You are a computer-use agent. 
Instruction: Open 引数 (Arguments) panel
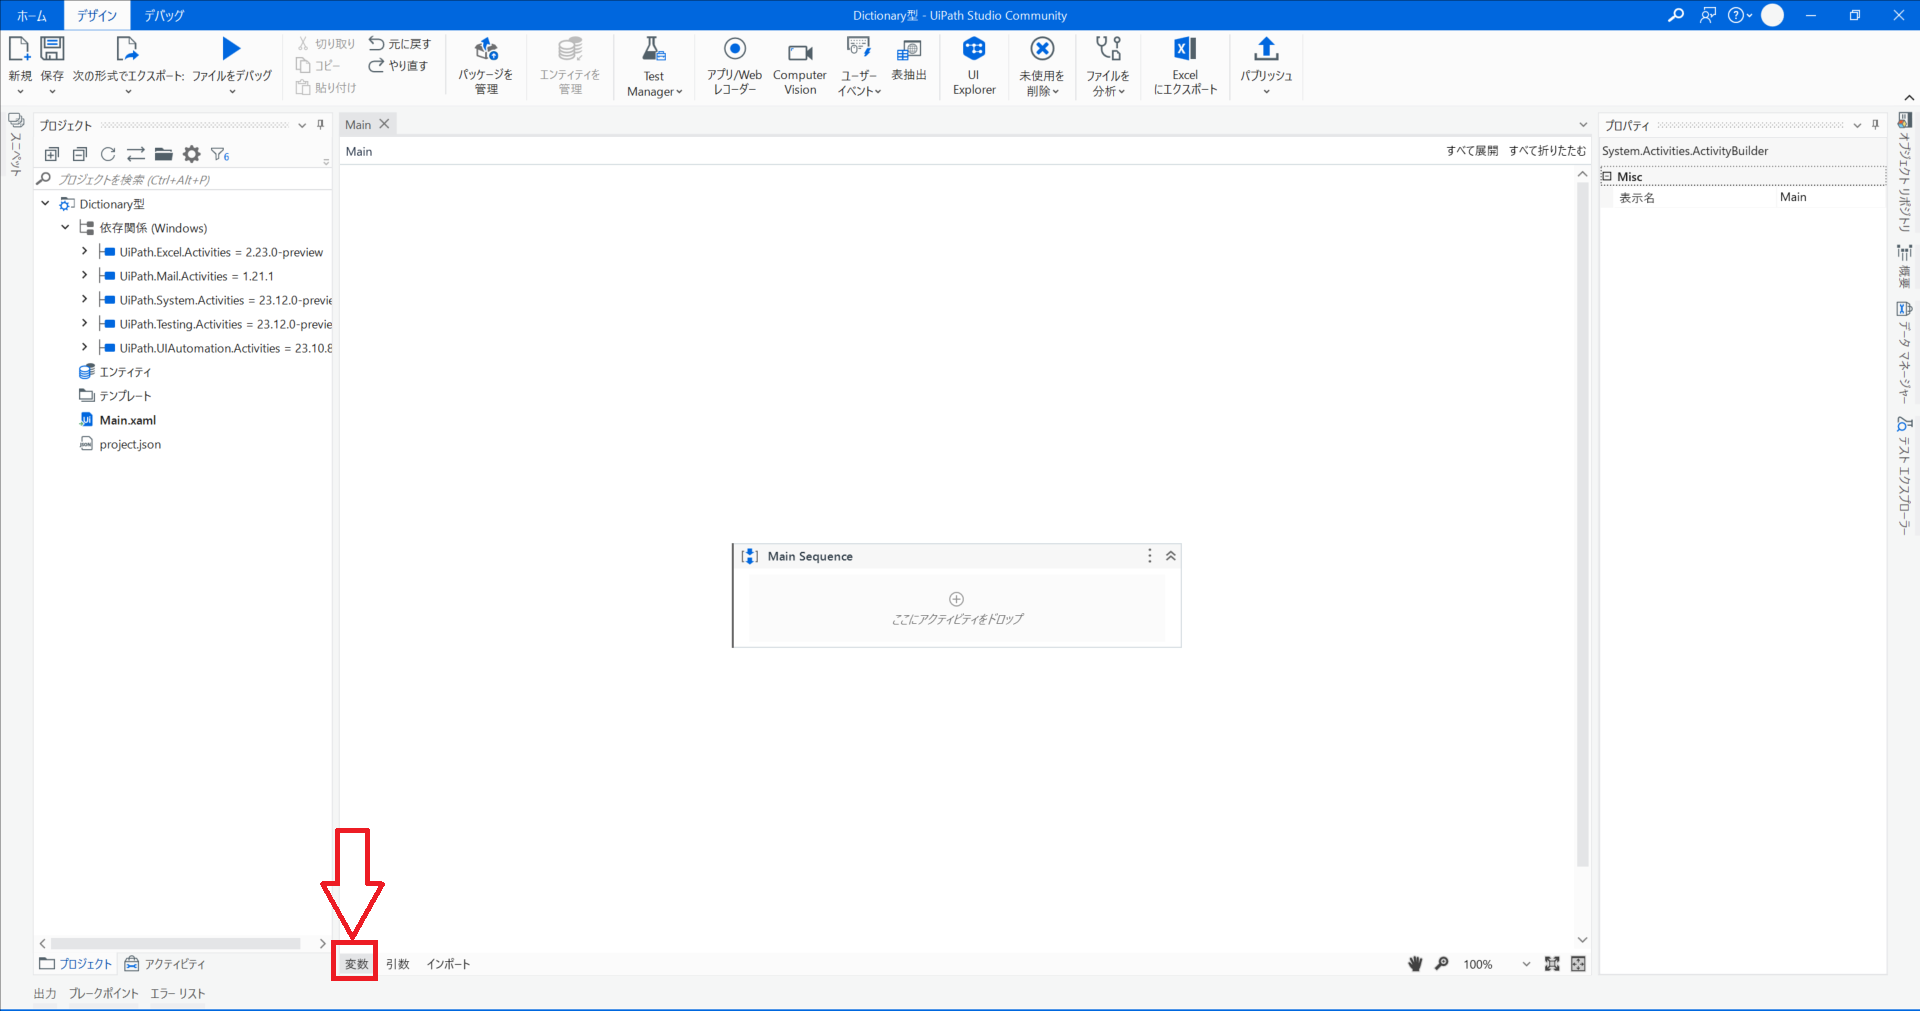pyautogui.click(x=398, y=964)
